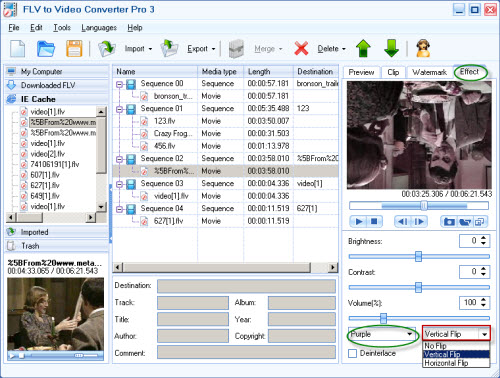This screenshot has height=378, width=500.
Task: Adjust the Volume slider handle
Action: 383,318
